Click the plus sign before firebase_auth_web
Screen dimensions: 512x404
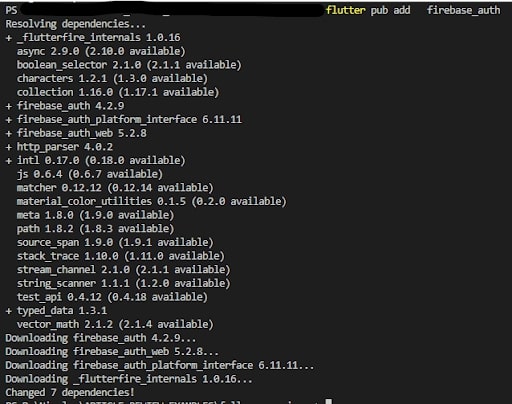pos(9,134)
